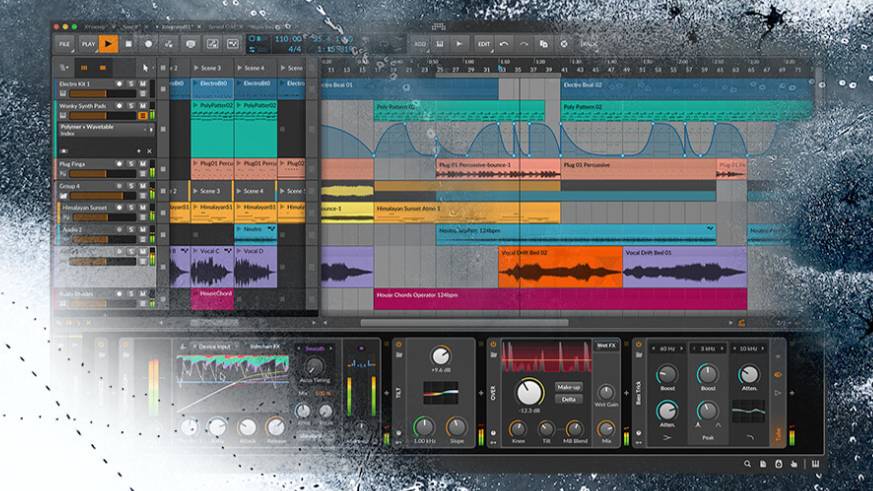Solo the Electro Kit 1 track

[x=131, y=84]
